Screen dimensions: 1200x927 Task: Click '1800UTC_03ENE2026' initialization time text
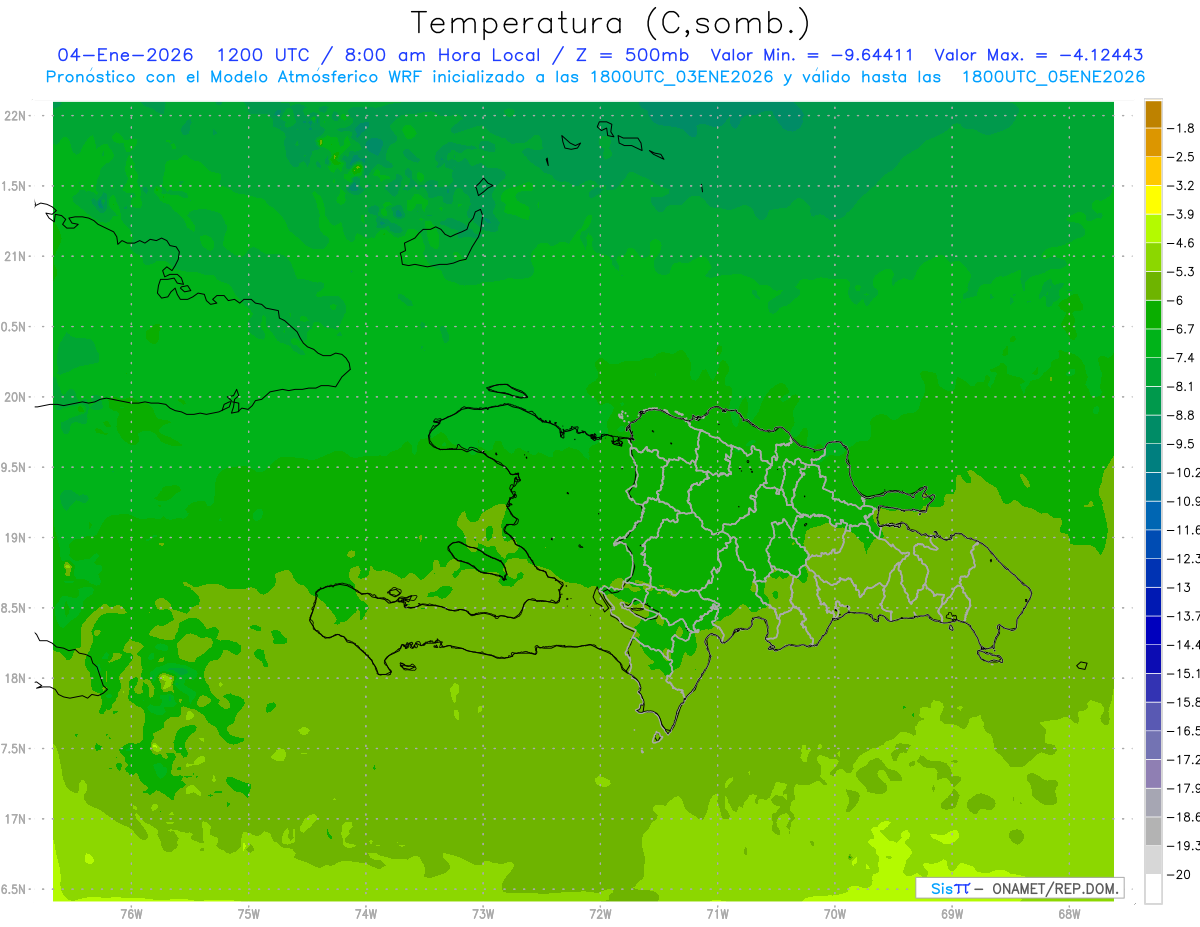click(681, 77)
